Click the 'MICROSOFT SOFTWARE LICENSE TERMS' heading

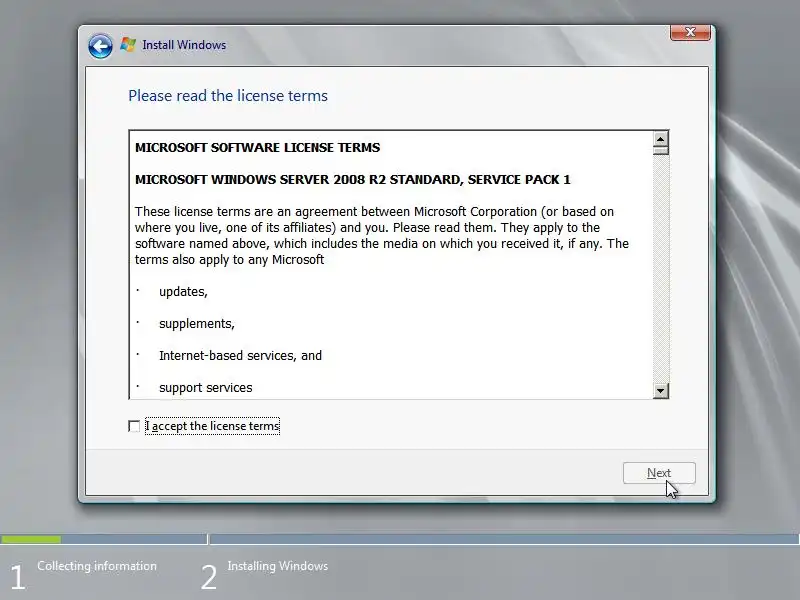coord(258,147)
